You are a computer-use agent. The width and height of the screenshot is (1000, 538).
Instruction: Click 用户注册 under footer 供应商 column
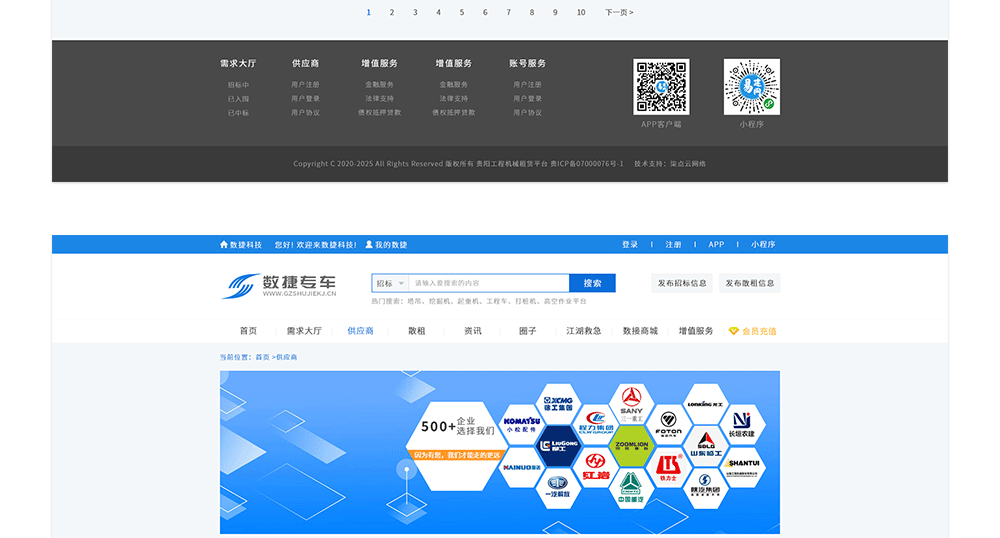point(305,84)
